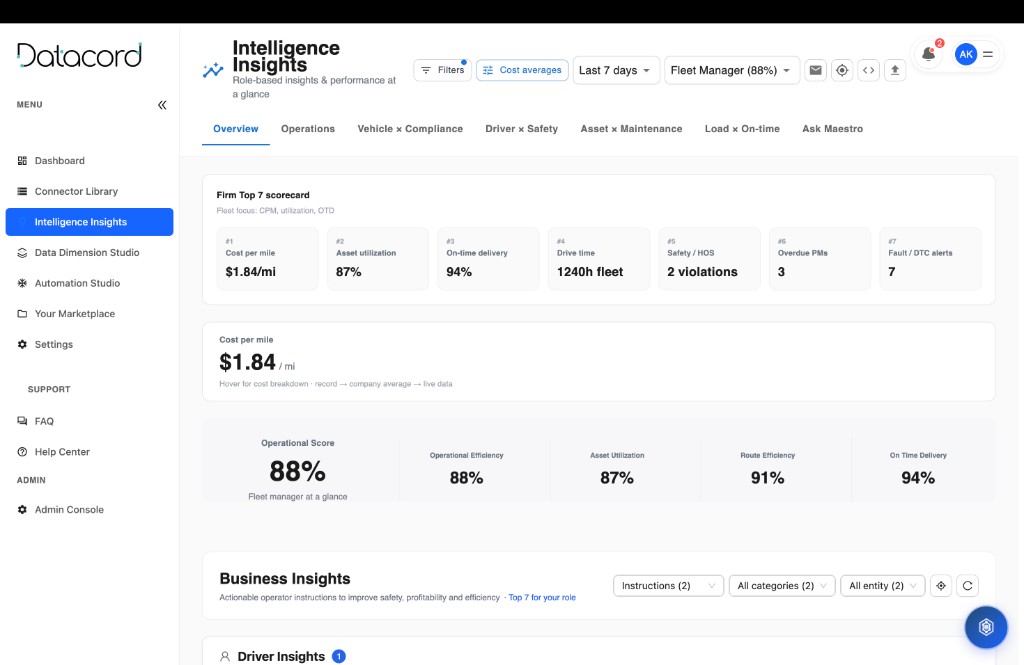1024x665 pixels.
Task: Click the Route Efficiency 91% value
Action: point(767,478)
